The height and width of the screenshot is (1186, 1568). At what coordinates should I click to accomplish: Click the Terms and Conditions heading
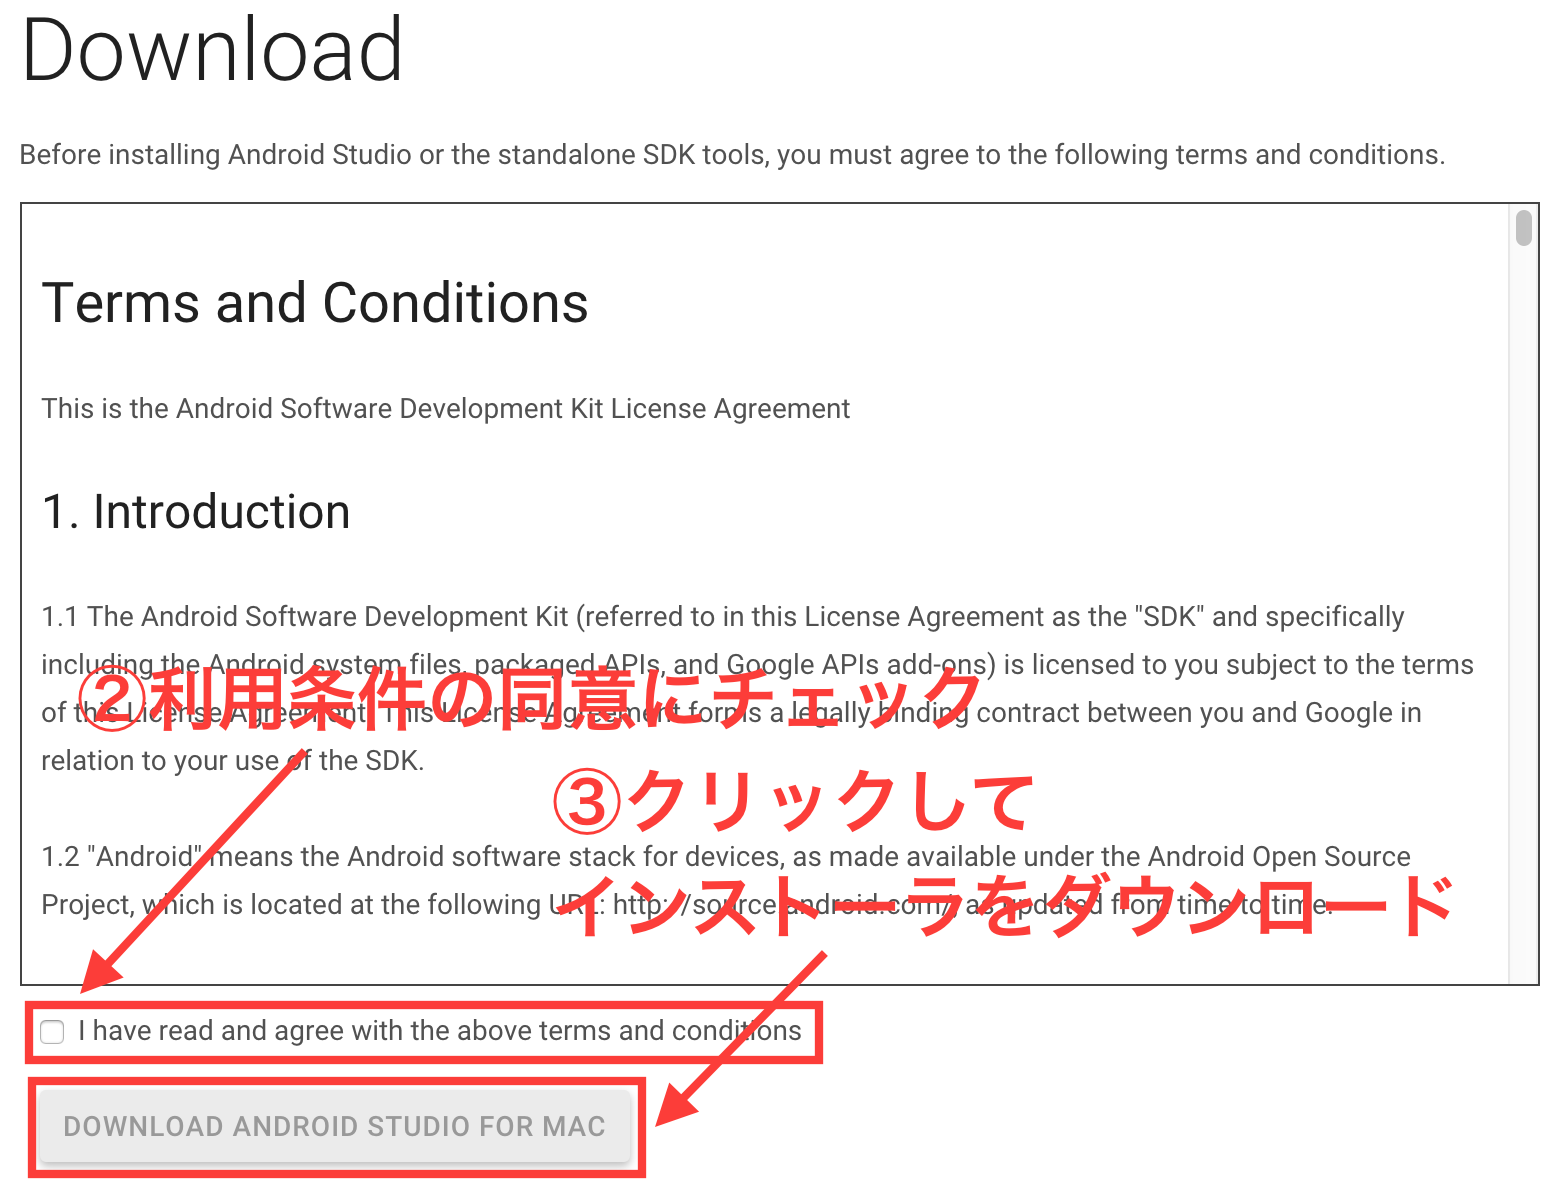(315, 303)
